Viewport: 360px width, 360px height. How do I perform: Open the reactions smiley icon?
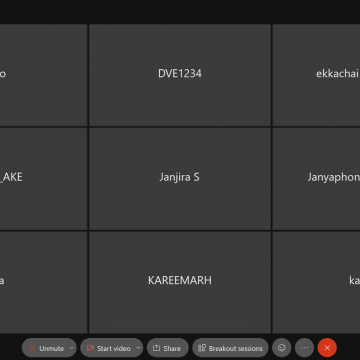click(x=282, y=348)
